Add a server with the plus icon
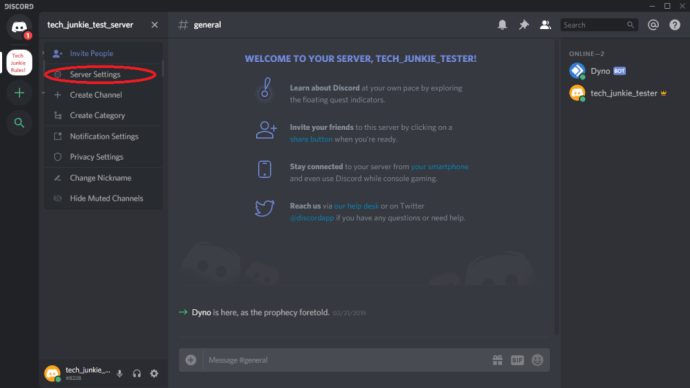Viewport: 690px width, 388px height. point(19,93)
